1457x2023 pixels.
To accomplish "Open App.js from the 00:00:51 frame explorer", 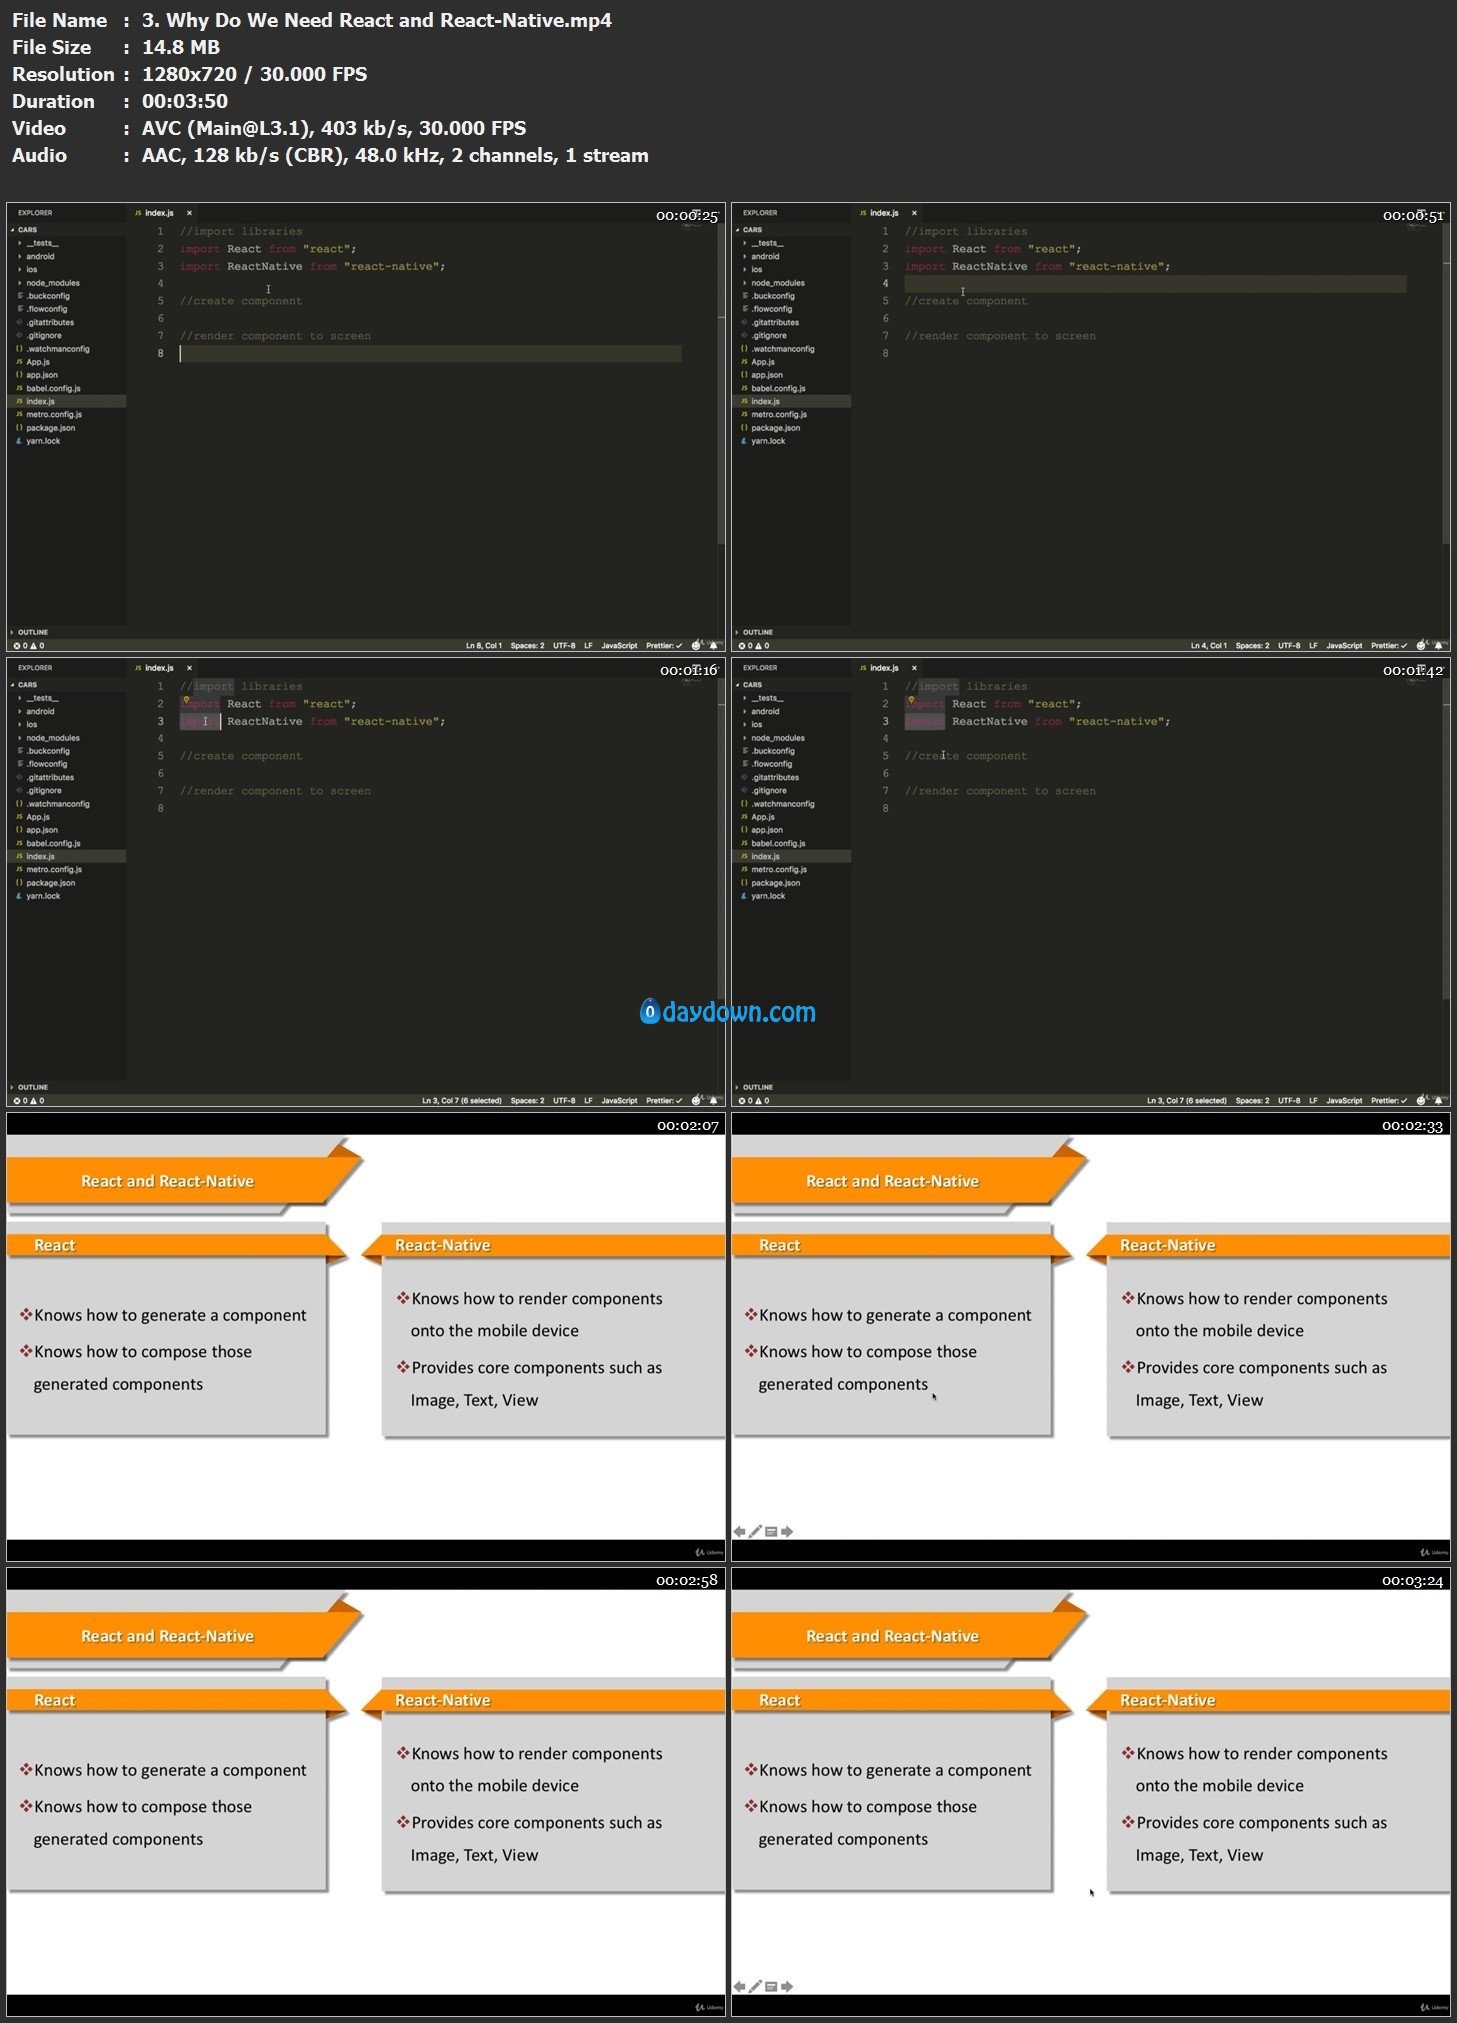I will pyautogui.click(x=763, y=362).
